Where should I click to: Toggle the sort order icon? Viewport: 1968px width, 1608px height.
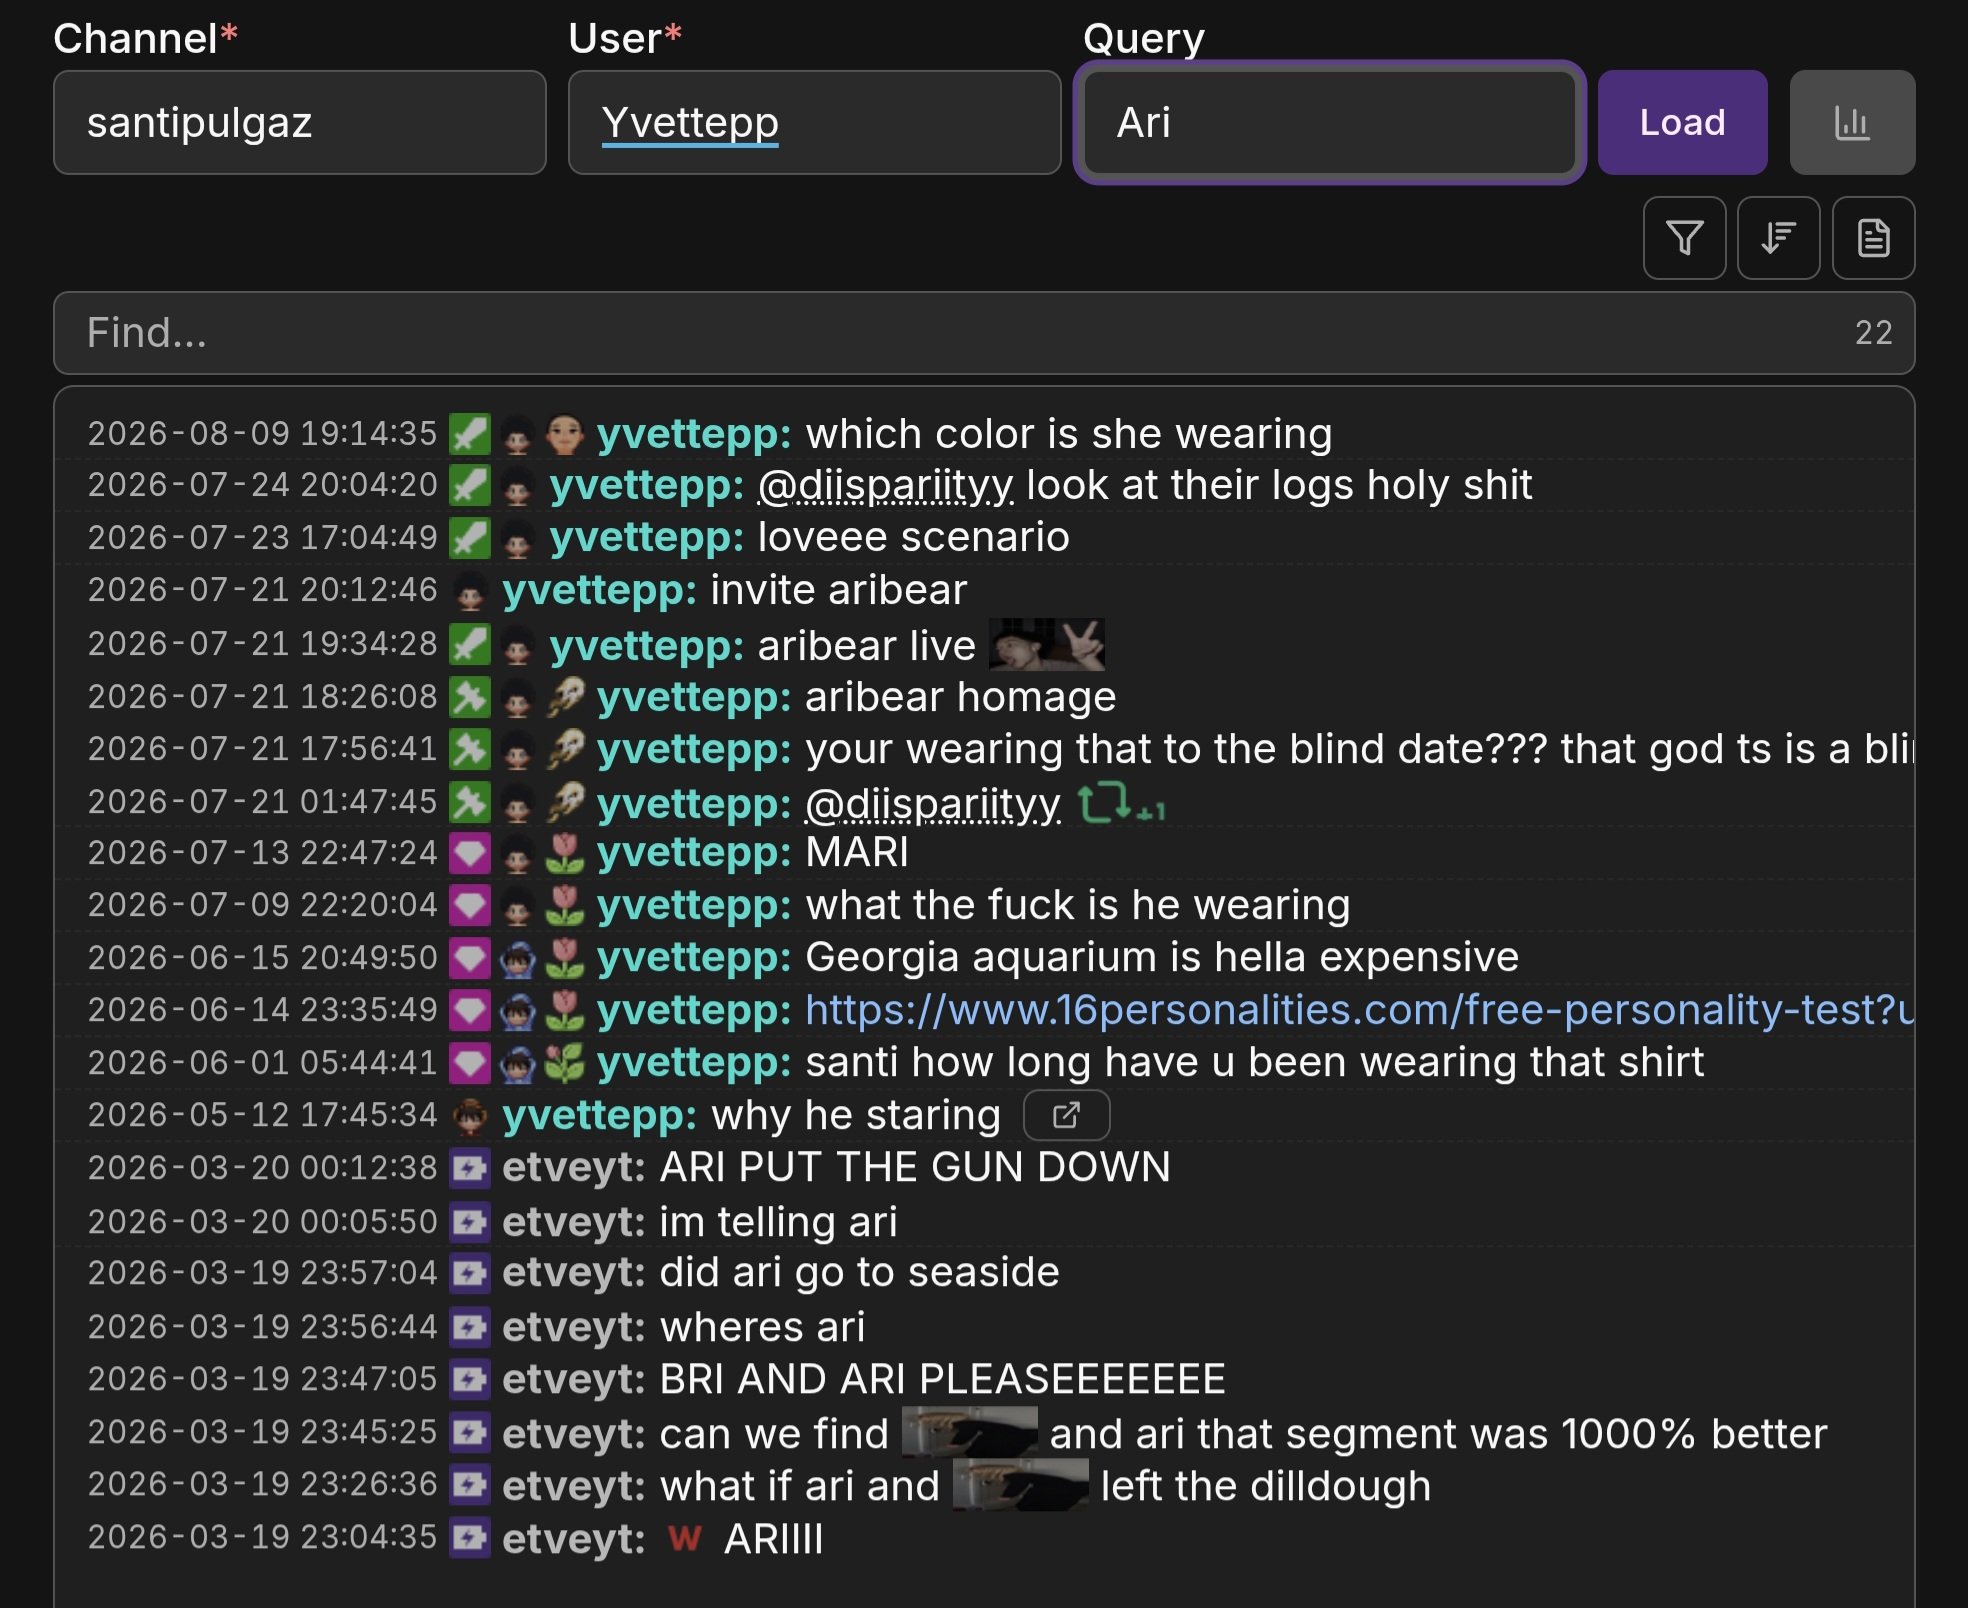pos(1778,238)
